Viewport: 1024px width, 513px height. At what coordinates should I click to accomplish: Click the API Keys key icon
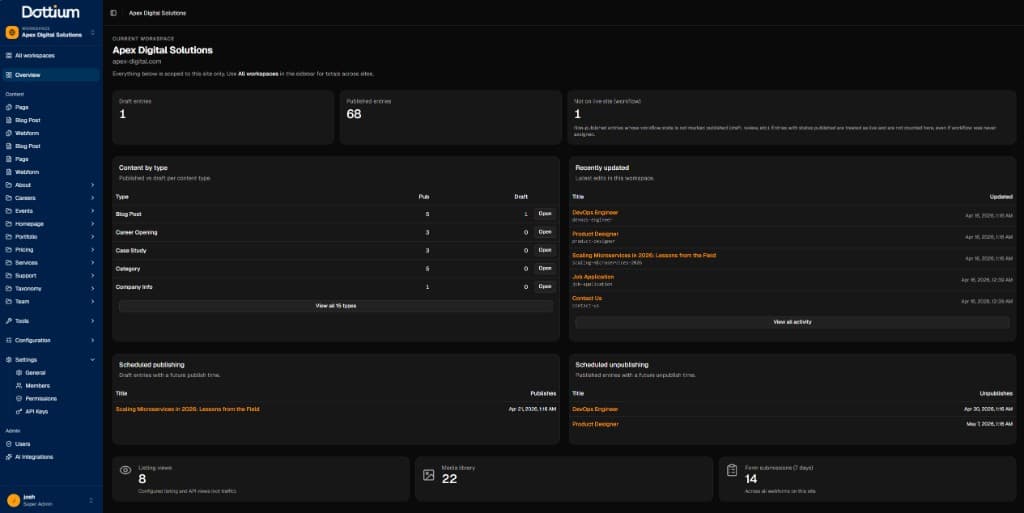tap(18, 411)
